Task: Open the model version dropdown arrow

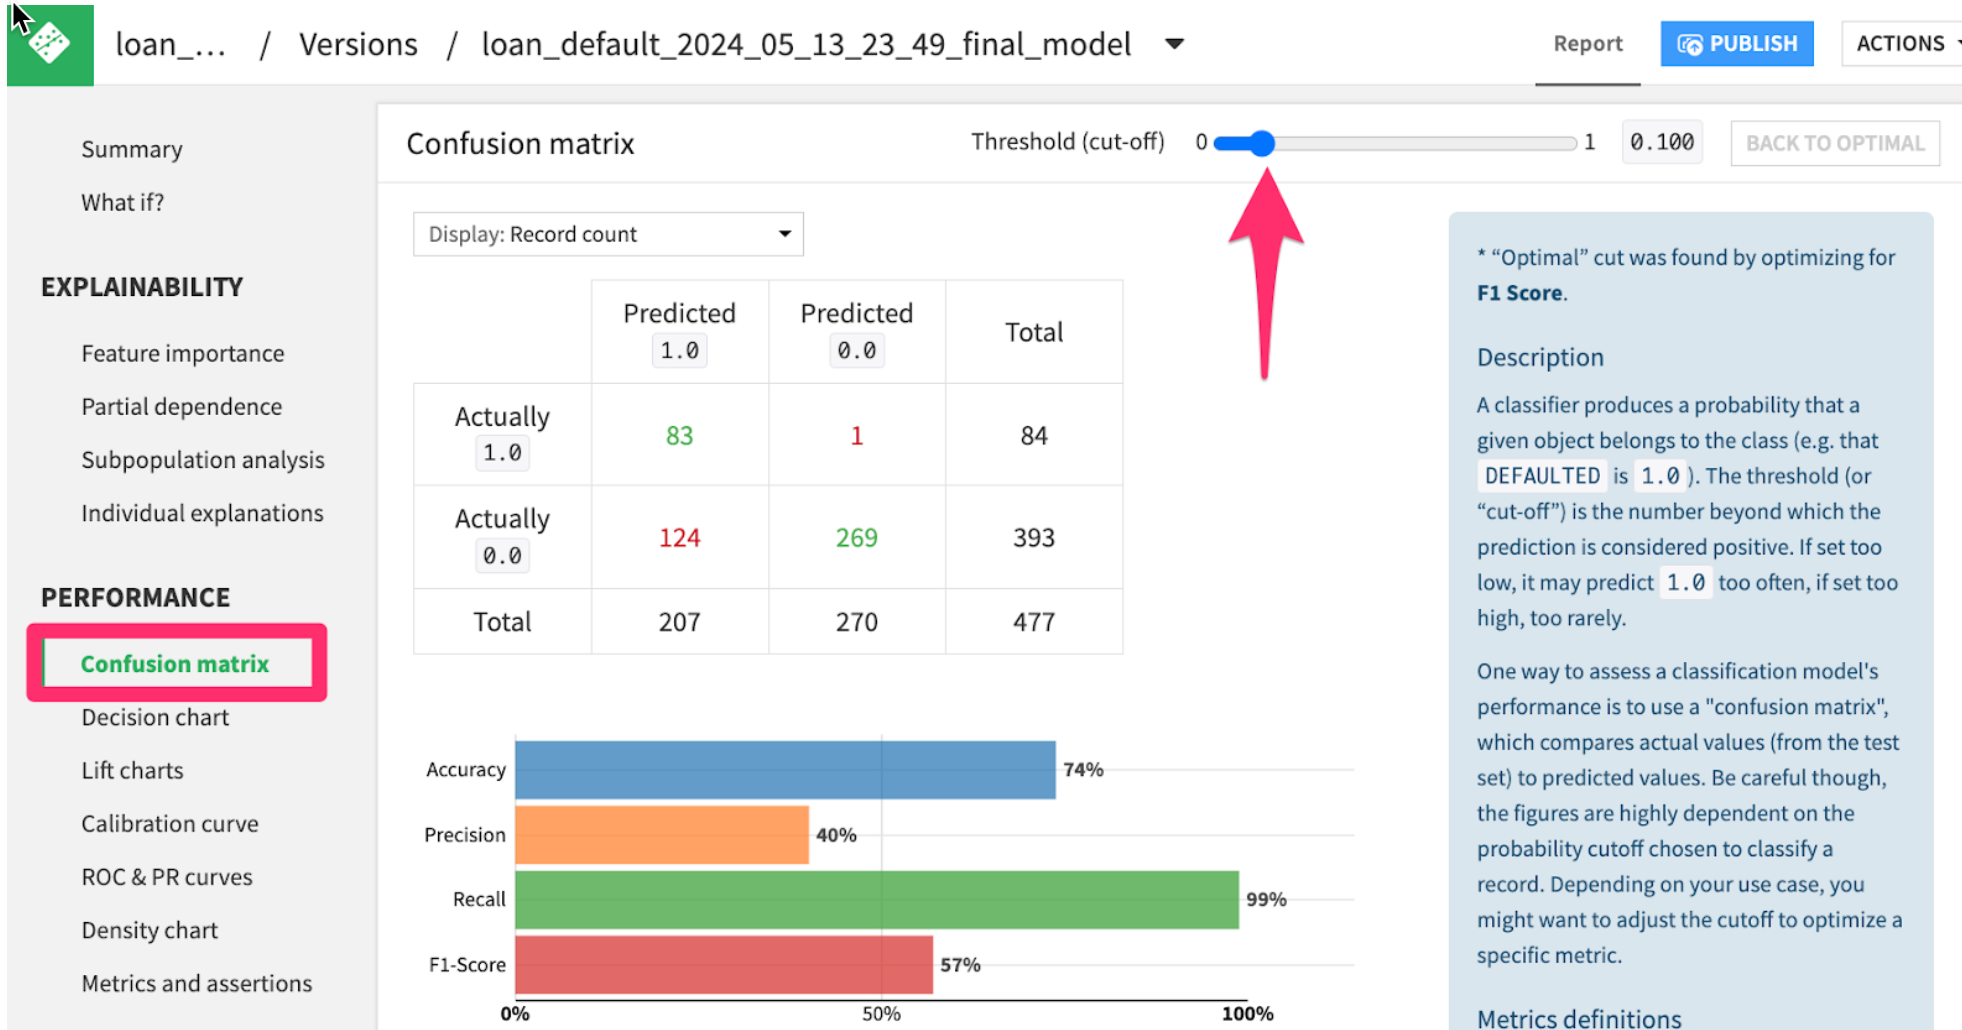Action: point(1175,44)
